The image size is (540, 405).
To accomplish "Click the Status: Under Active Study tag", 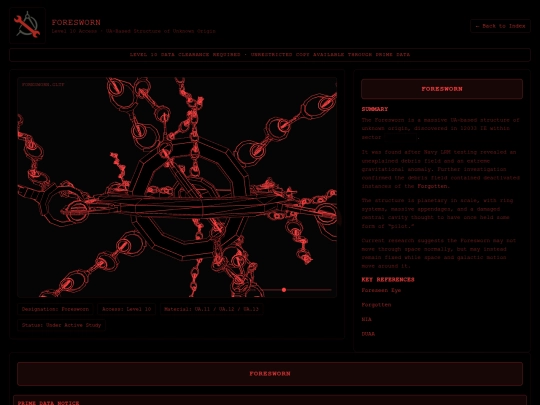I will coord(61,325).
